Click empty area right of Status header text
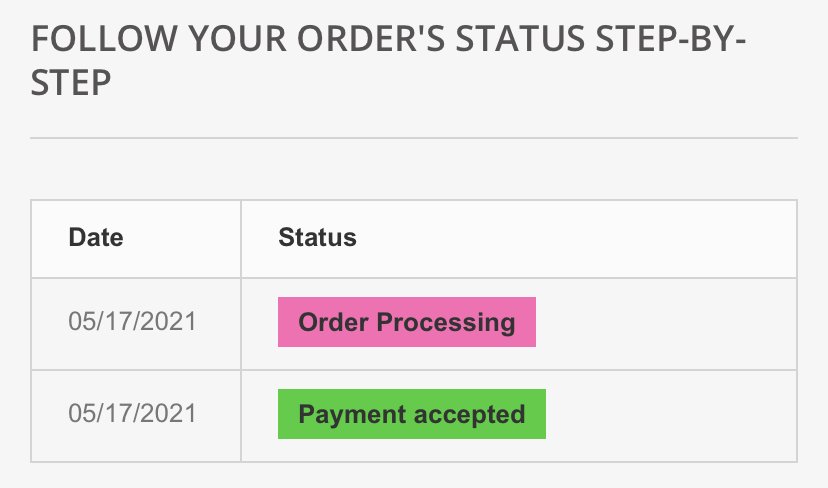828x488 pixels. 576,239
